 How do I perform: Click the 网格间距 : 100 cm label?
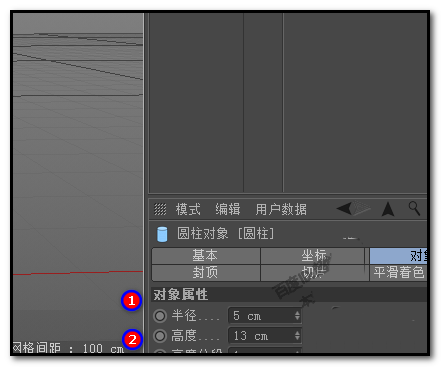[68, 348]
